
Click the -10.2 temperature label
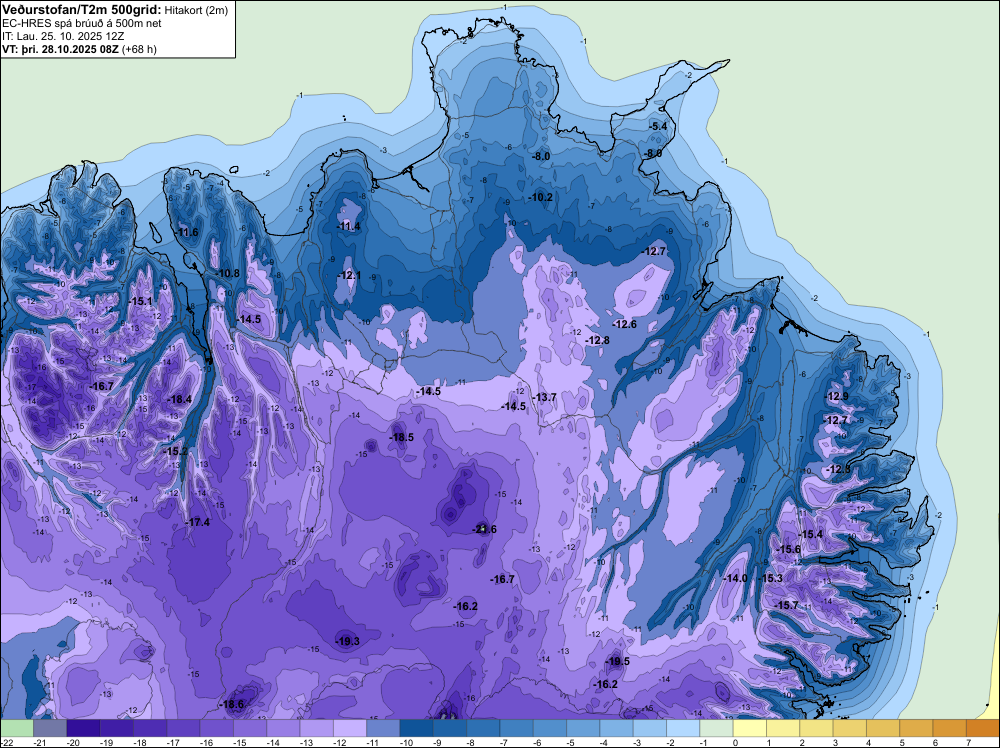click(x=540, y=198)
